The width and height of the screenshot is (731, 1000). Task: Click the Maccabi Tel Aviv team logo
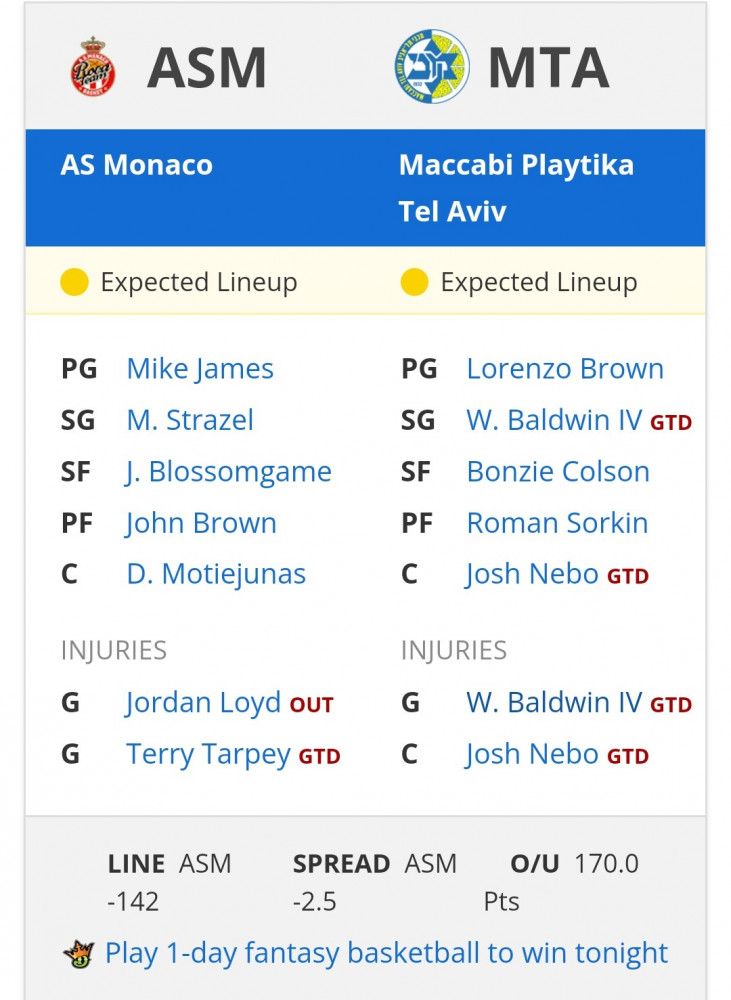click(432, 66)
